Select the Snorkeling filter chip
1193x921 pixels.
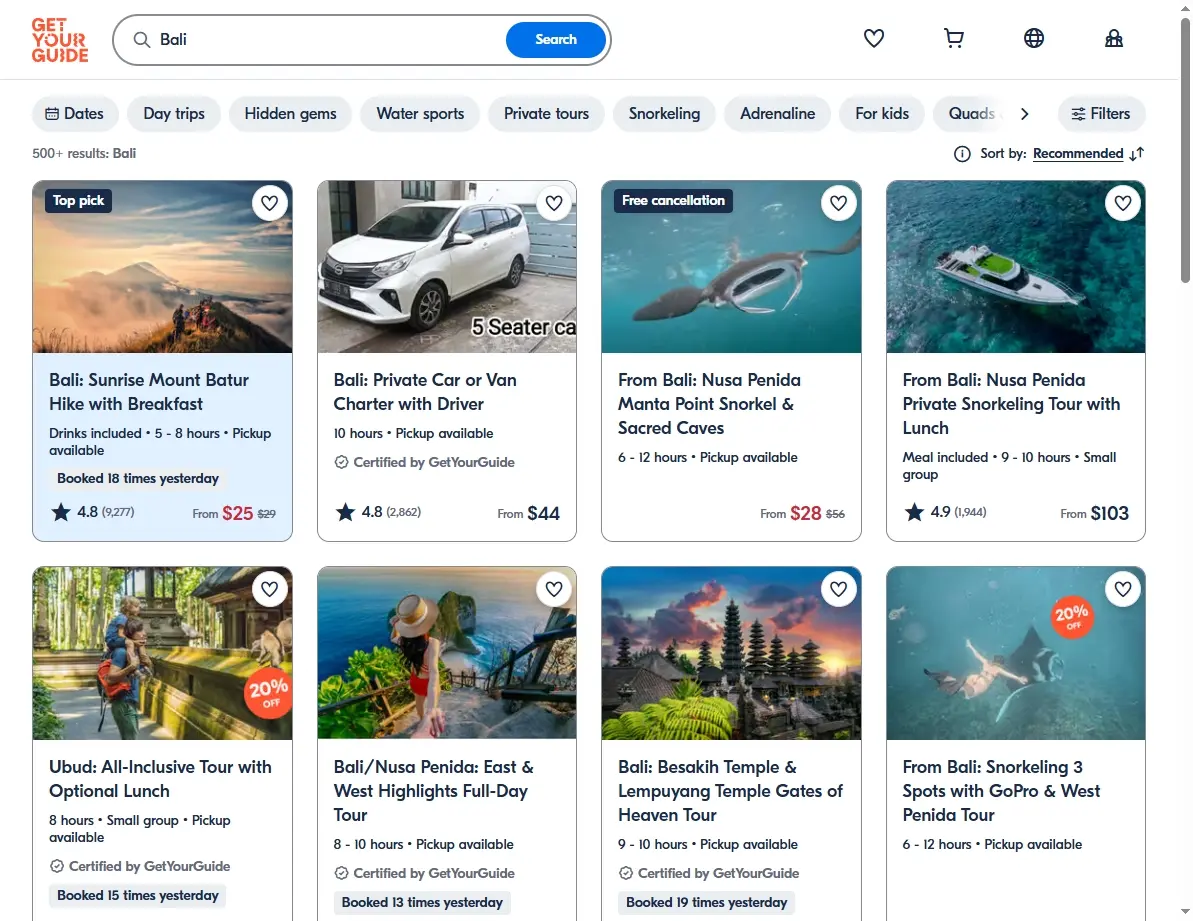(664, 114)
